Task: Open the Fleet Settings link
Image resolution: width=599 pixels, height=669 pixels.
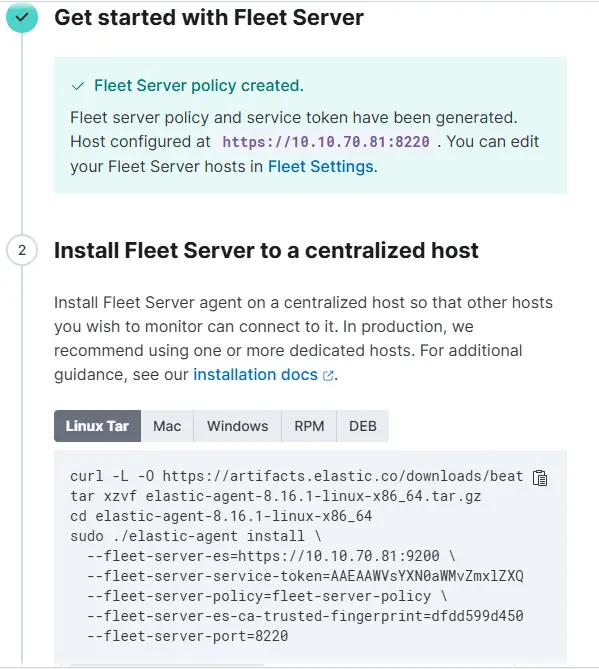Action: [320, 166]
